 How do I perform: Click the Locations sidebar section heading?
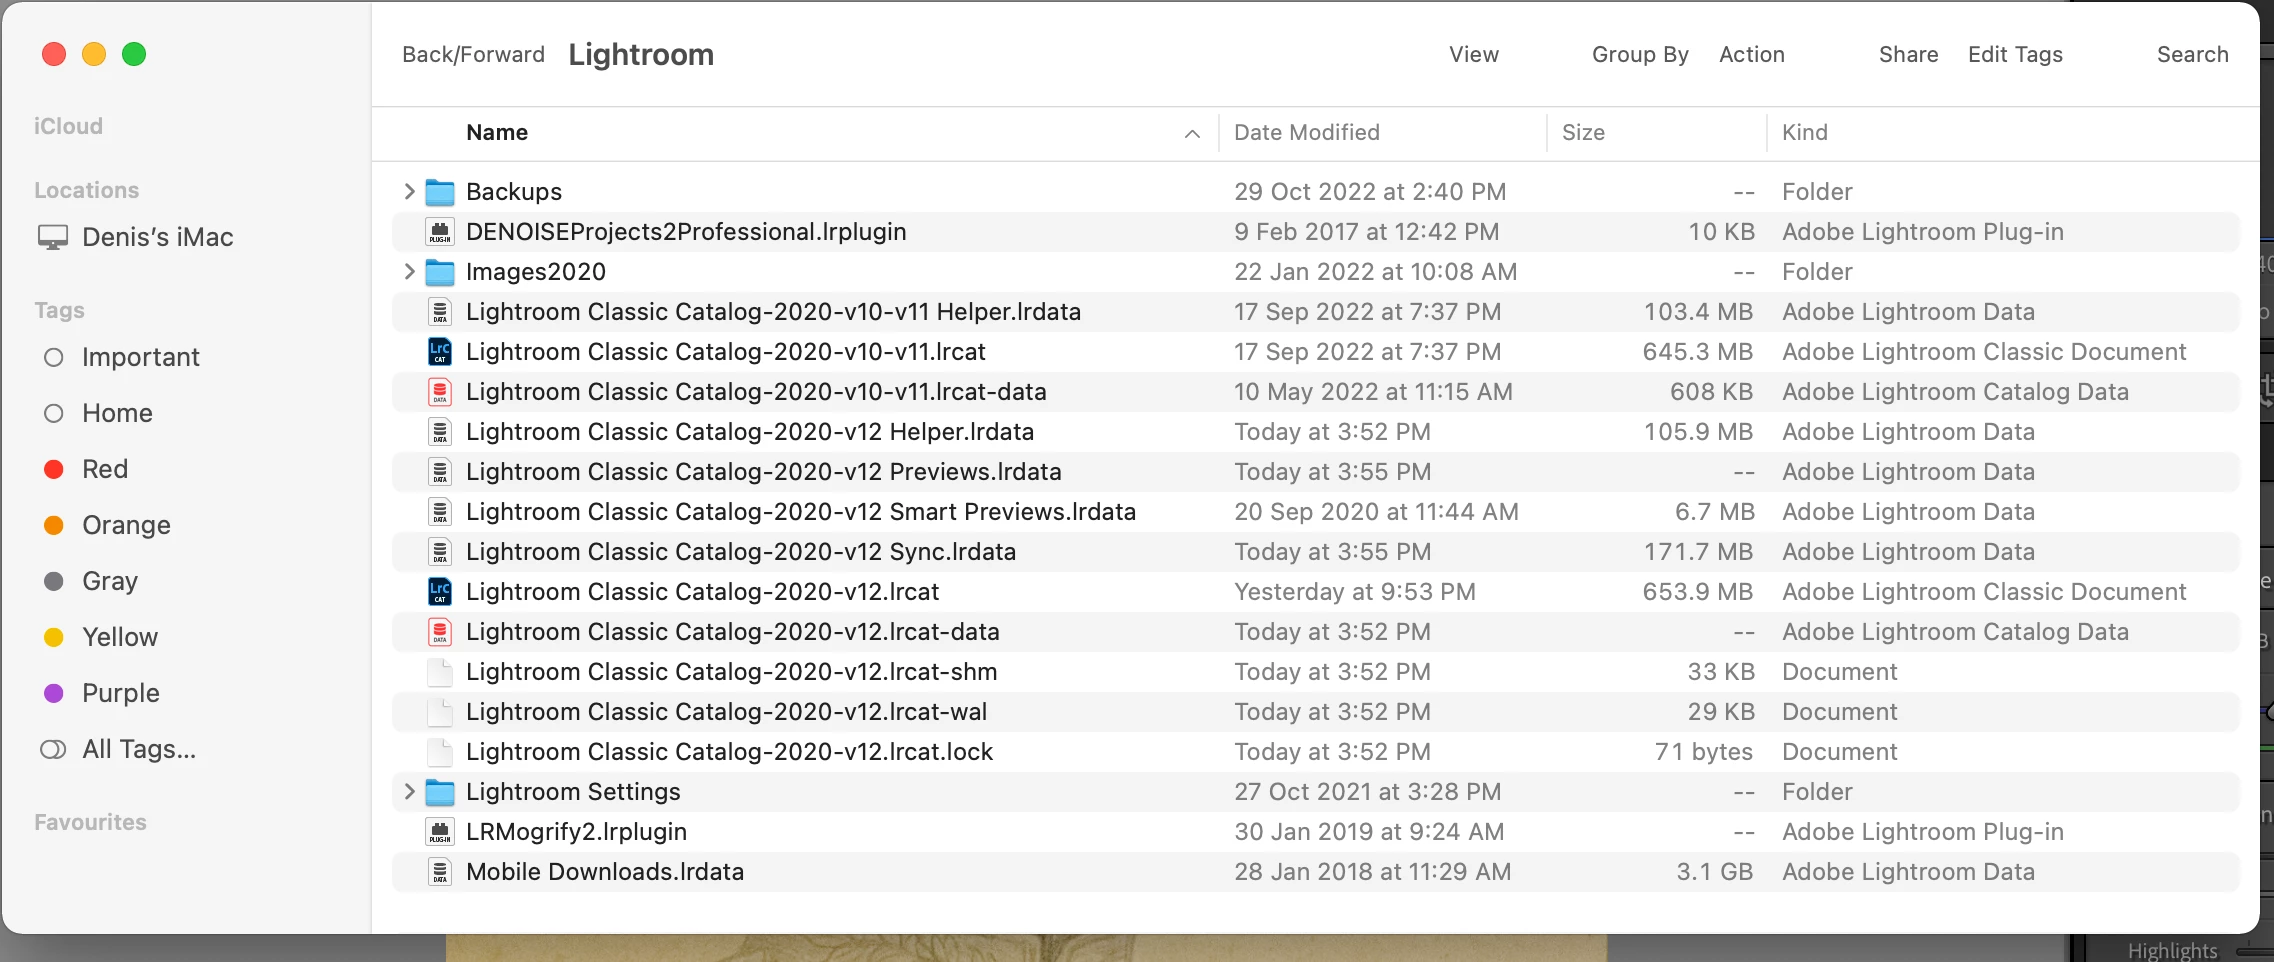tap(86, 191)
